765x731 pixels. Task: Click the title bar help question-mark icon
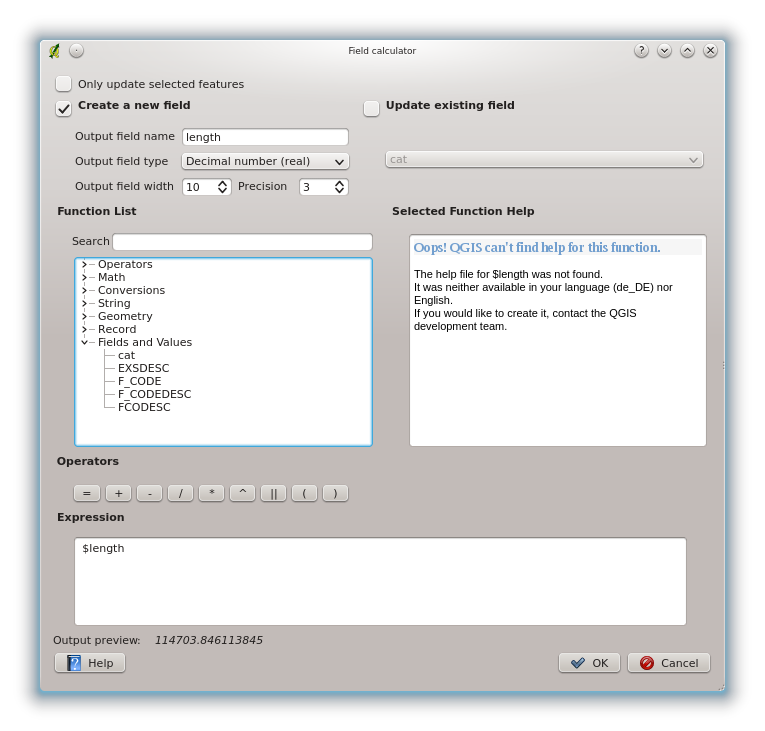pyautogui.click(x=641, y=50)
